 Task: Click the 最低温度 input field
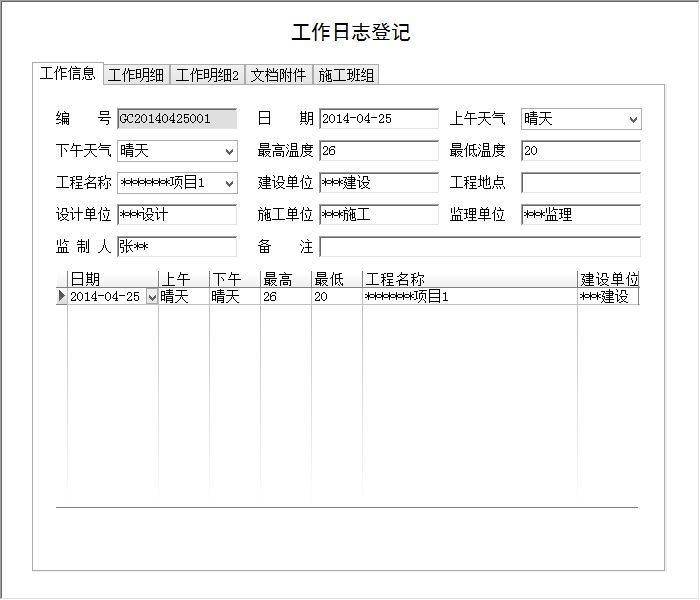(580, 151)
